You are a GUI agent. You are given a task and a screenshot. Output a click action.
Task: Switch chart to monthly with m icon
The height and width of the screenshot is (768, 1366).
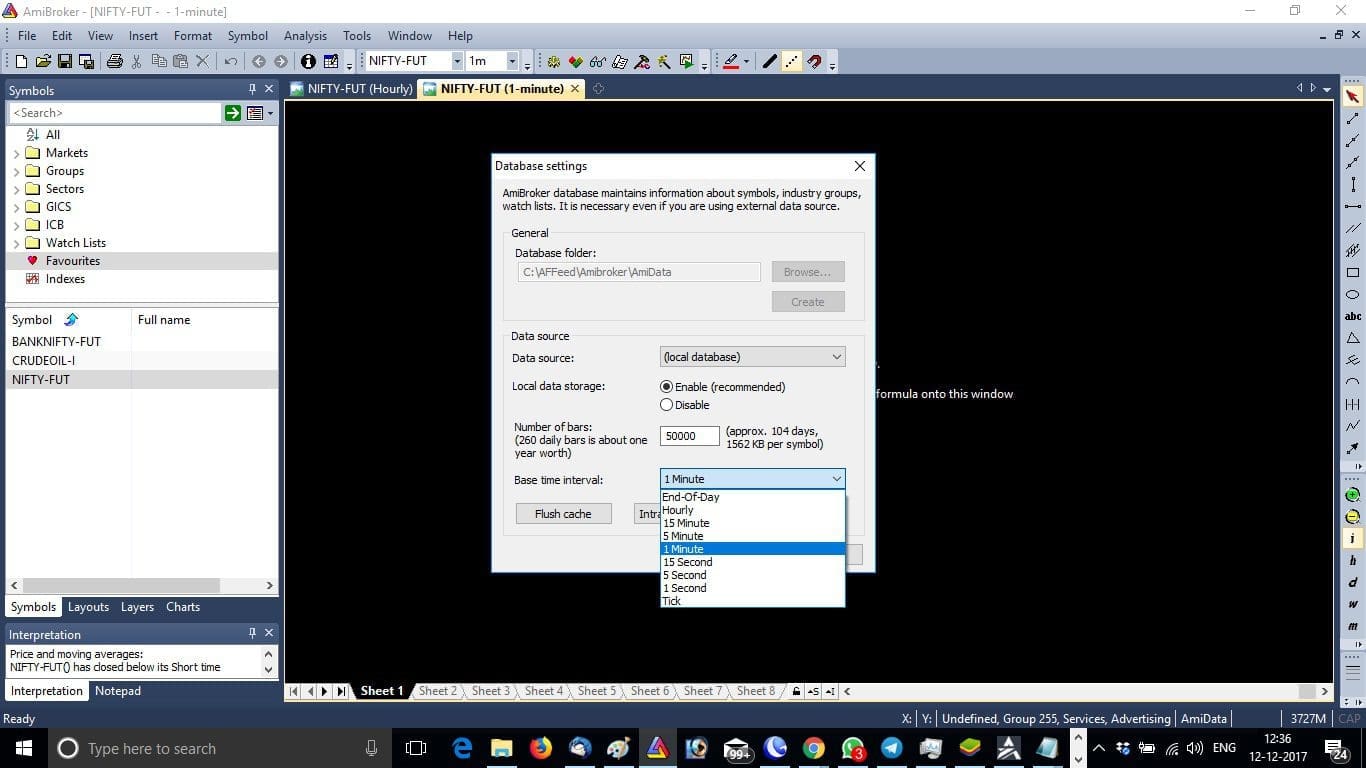(x=1353, y=626)
